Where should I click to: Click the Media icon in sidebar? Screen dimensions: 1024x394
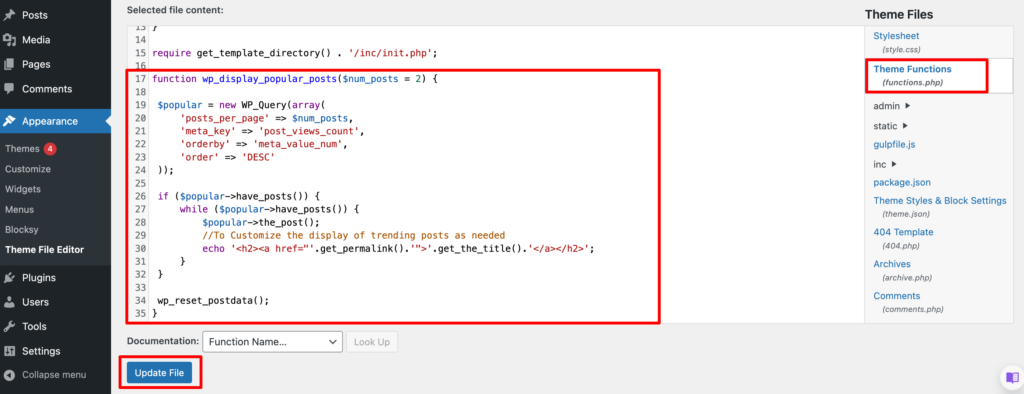click(x=10, y=40)
